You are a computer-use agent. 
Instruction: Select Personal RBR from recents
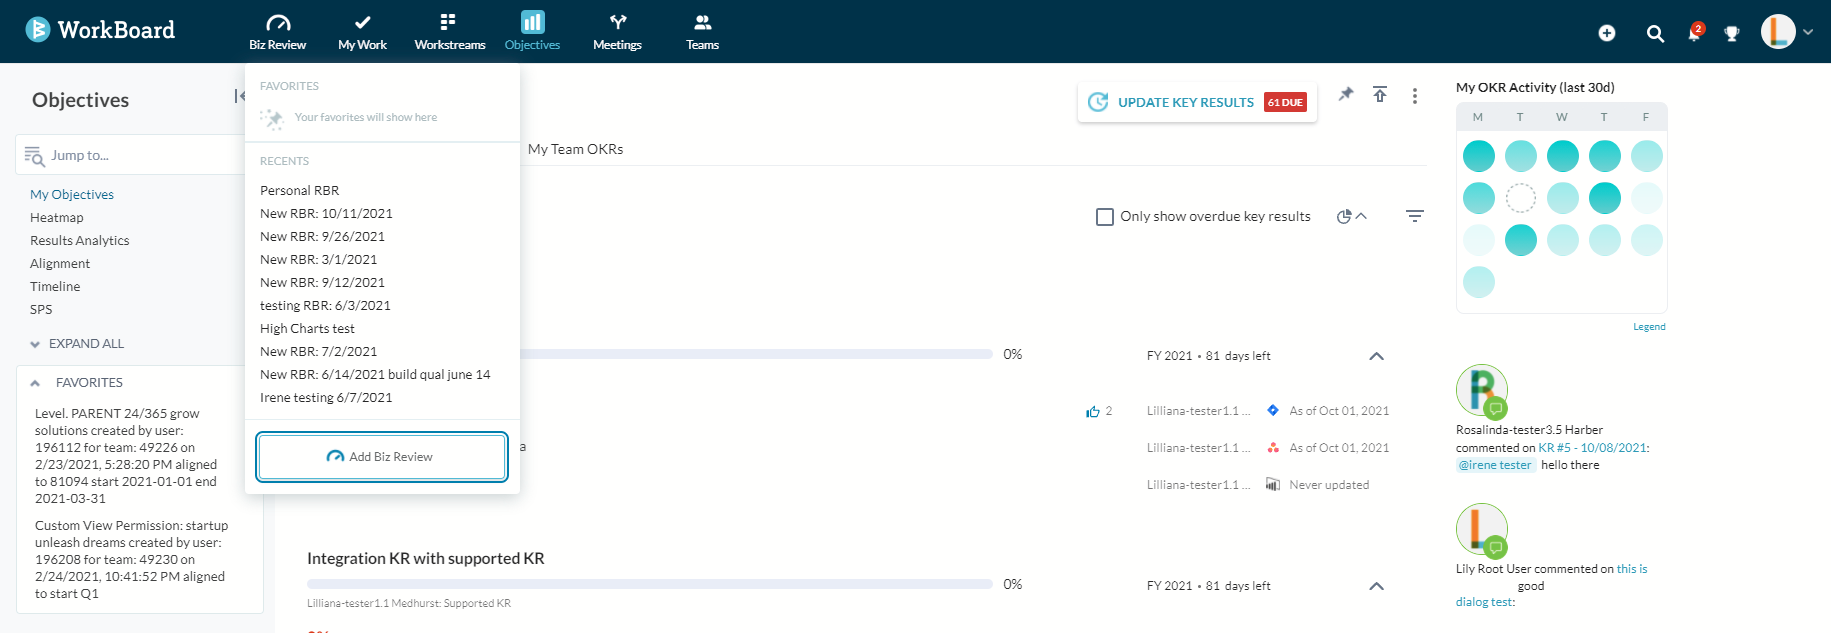[299, 190]
